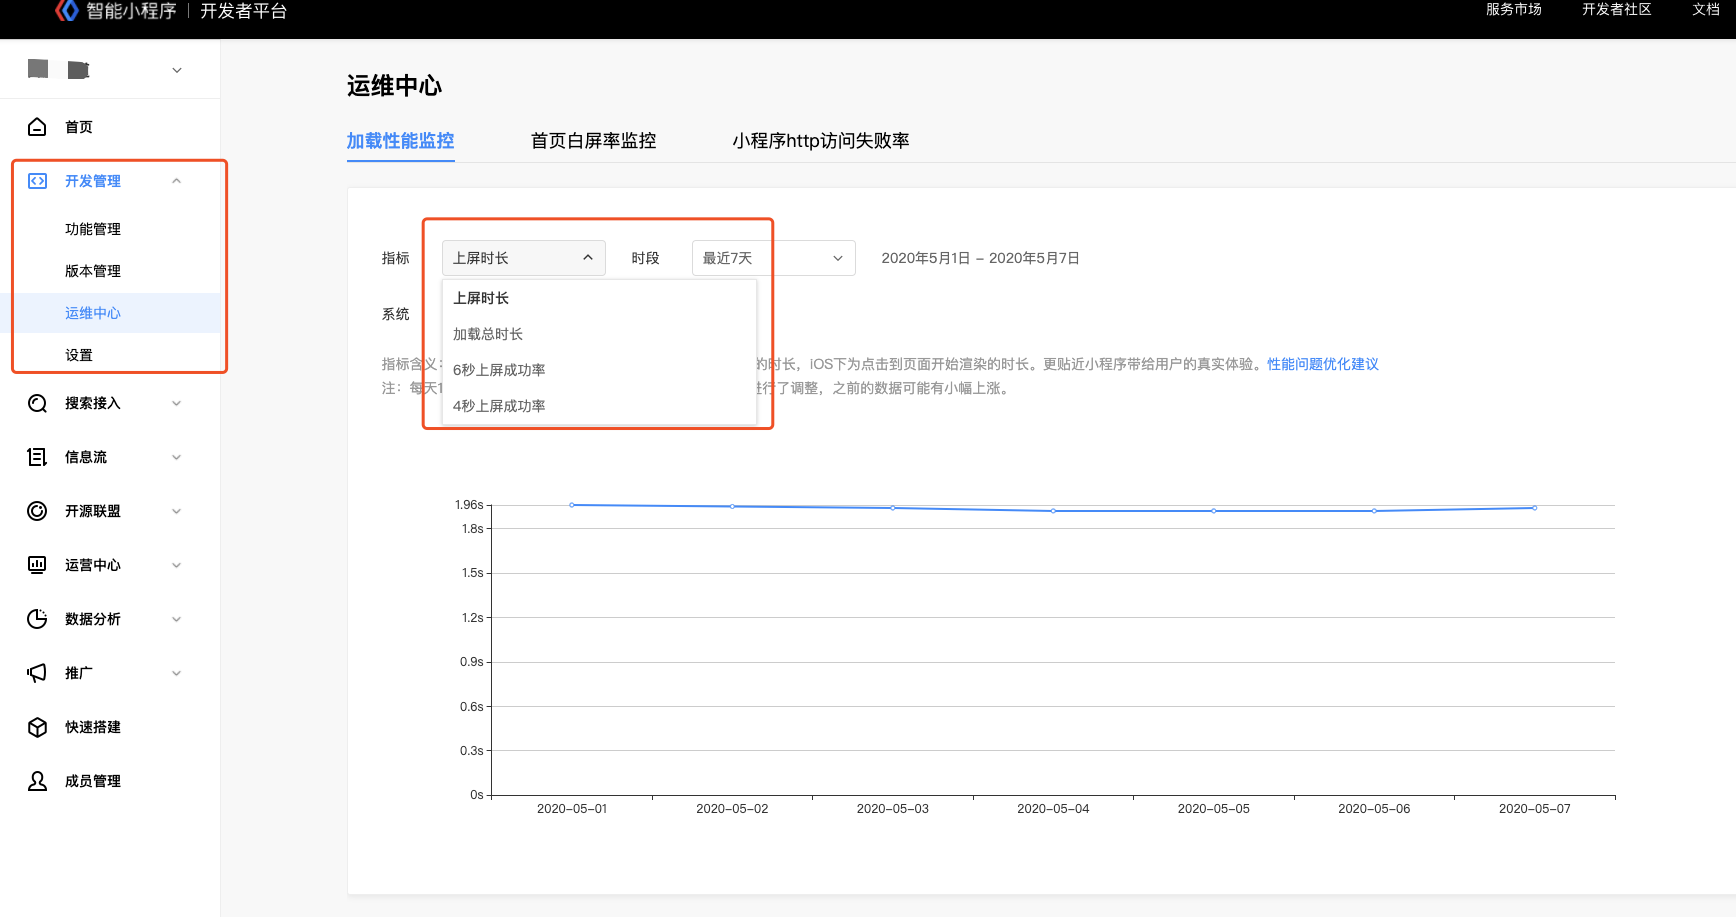Screen dimensions: 1736x917
Task: Click the 运营中心 monitor icon
Action: (x=37, y=565)
